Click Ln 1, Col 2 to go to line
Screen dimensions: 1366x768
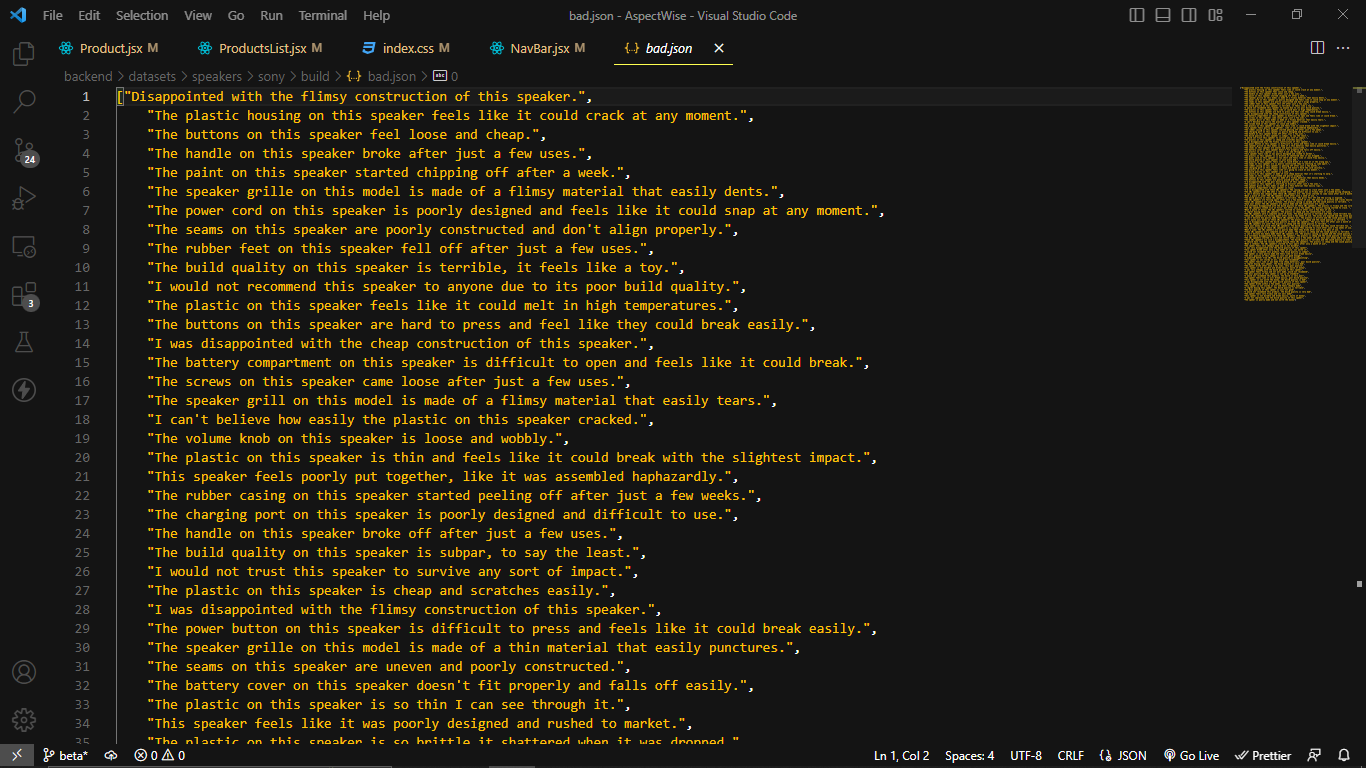tap(902, 756)
